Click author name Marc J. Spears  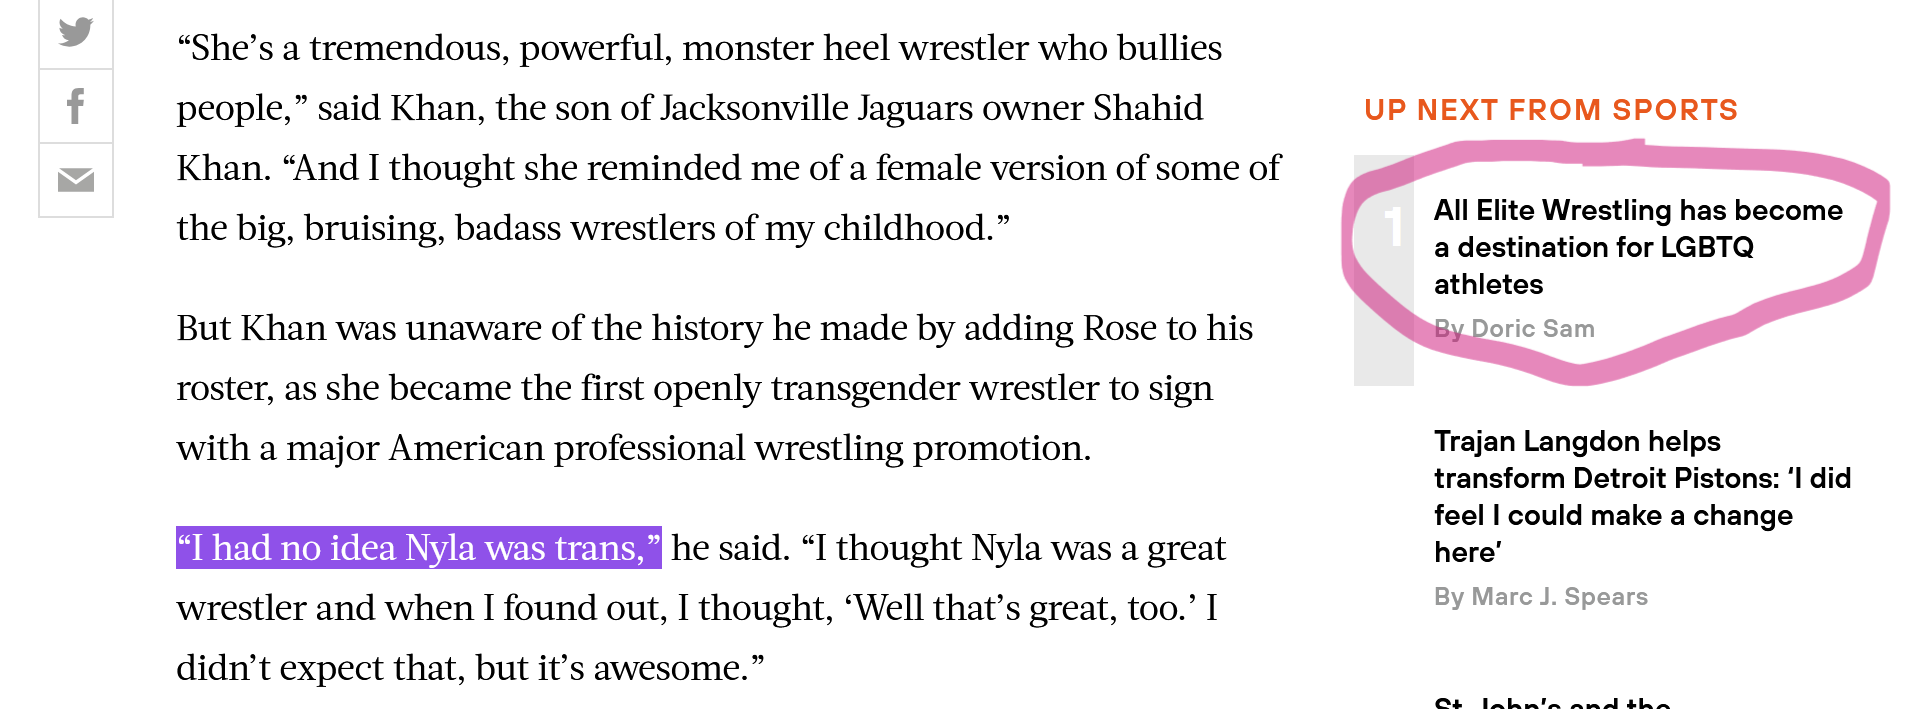[1559, 597]
